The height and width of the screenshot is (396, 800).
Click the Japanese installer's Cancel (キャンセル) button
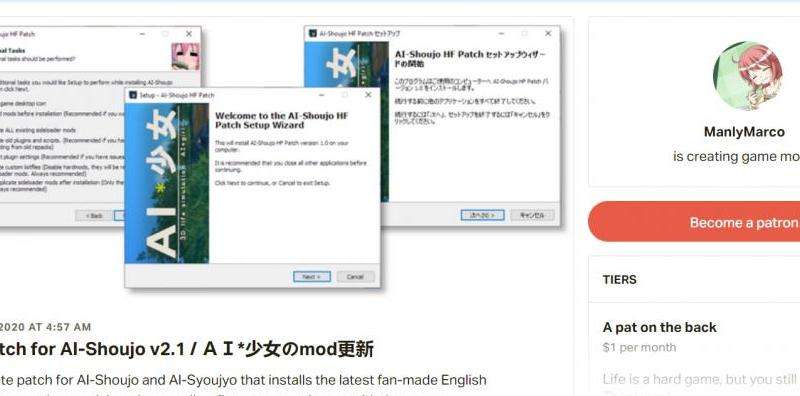(532, 215)
